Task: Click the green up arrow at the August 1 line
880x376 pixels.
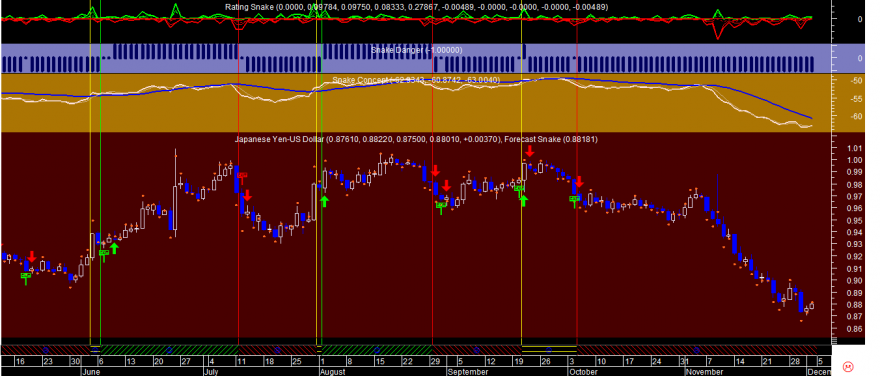Action: (324, 201)
